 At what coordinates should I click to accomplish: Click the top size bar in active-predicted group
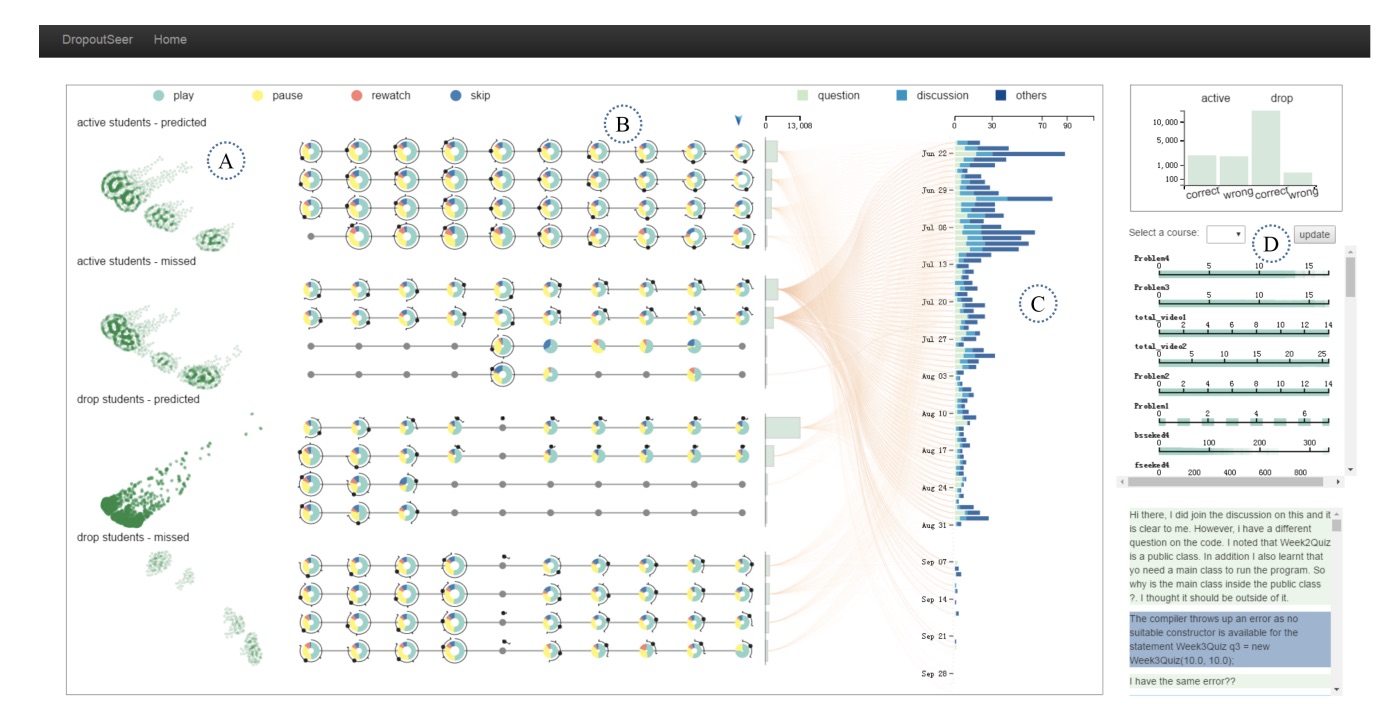pos(771,151)
